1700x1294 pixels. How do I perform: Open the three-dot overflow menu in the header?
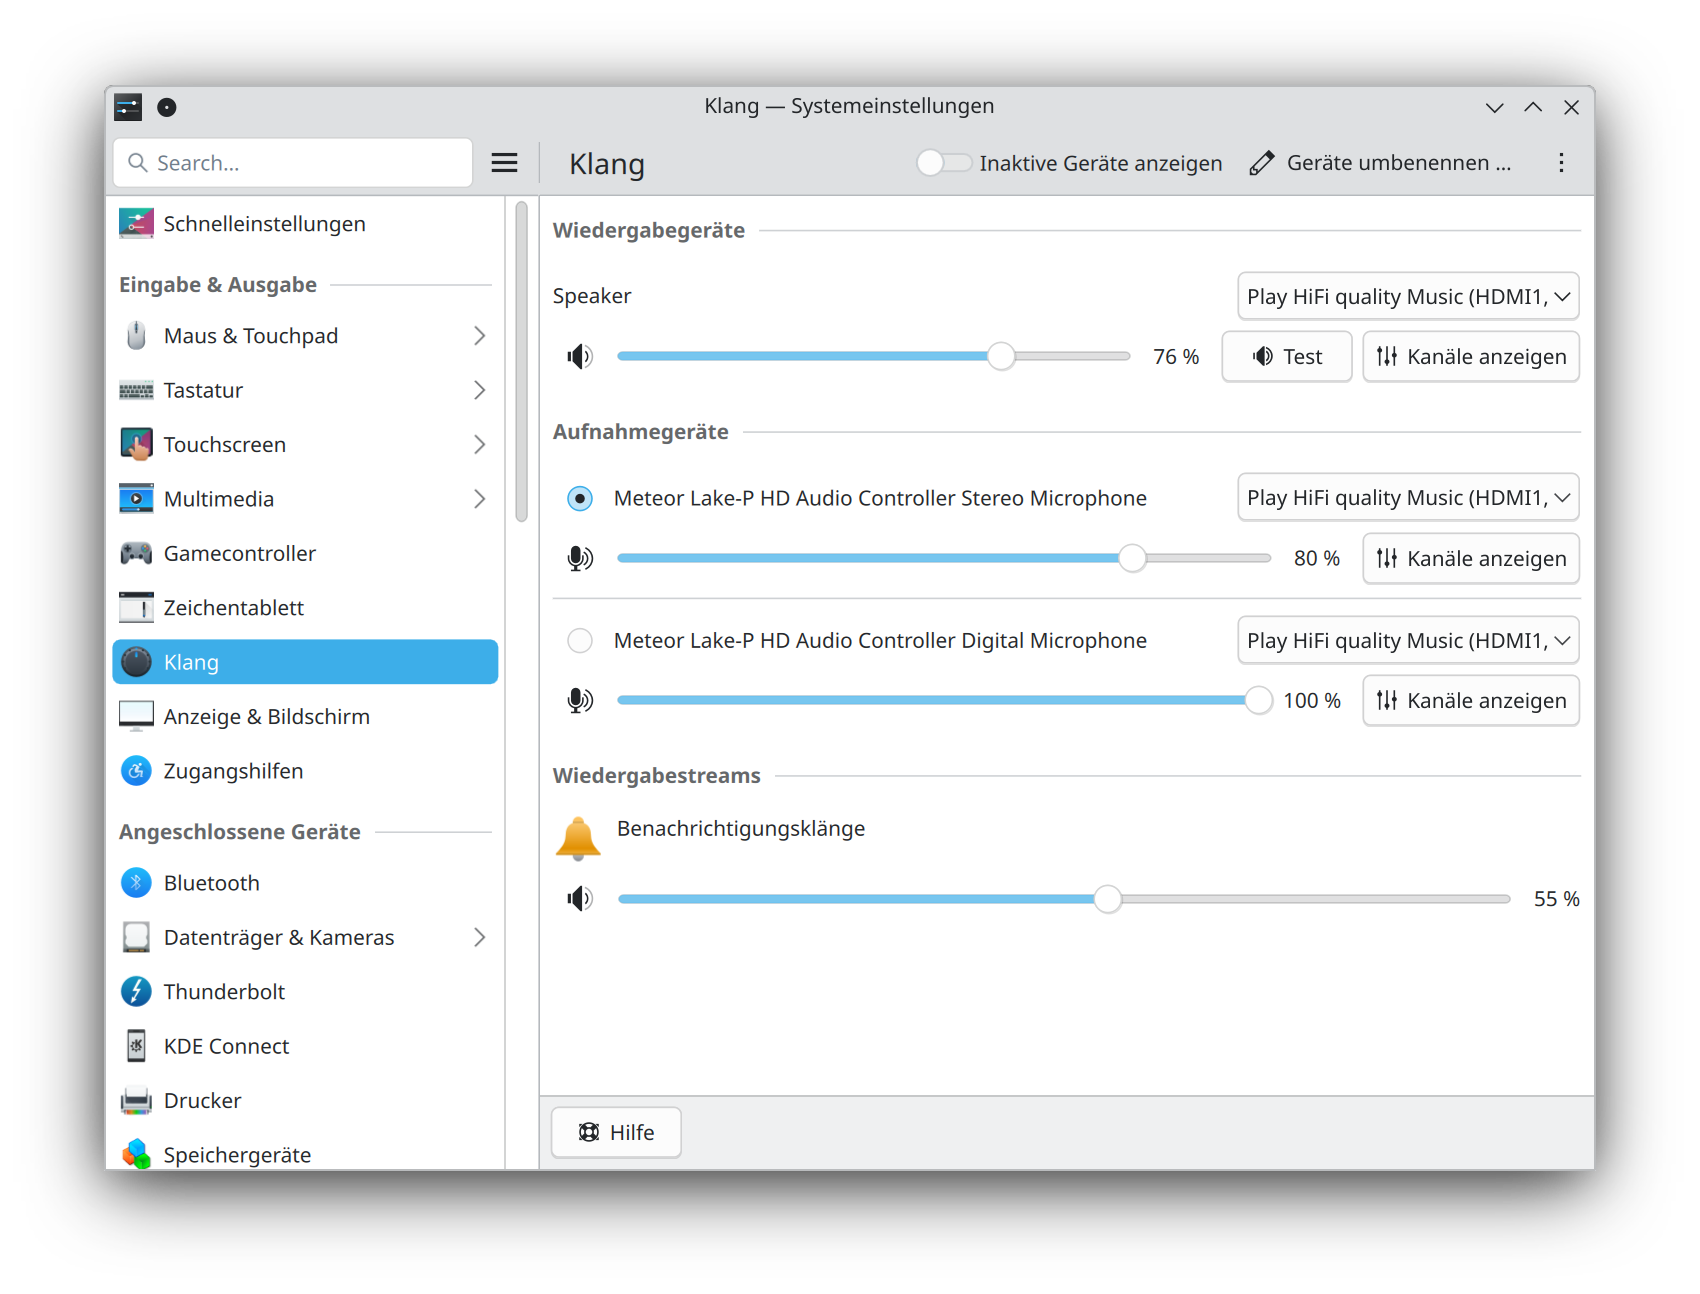tap(1561, 163)
